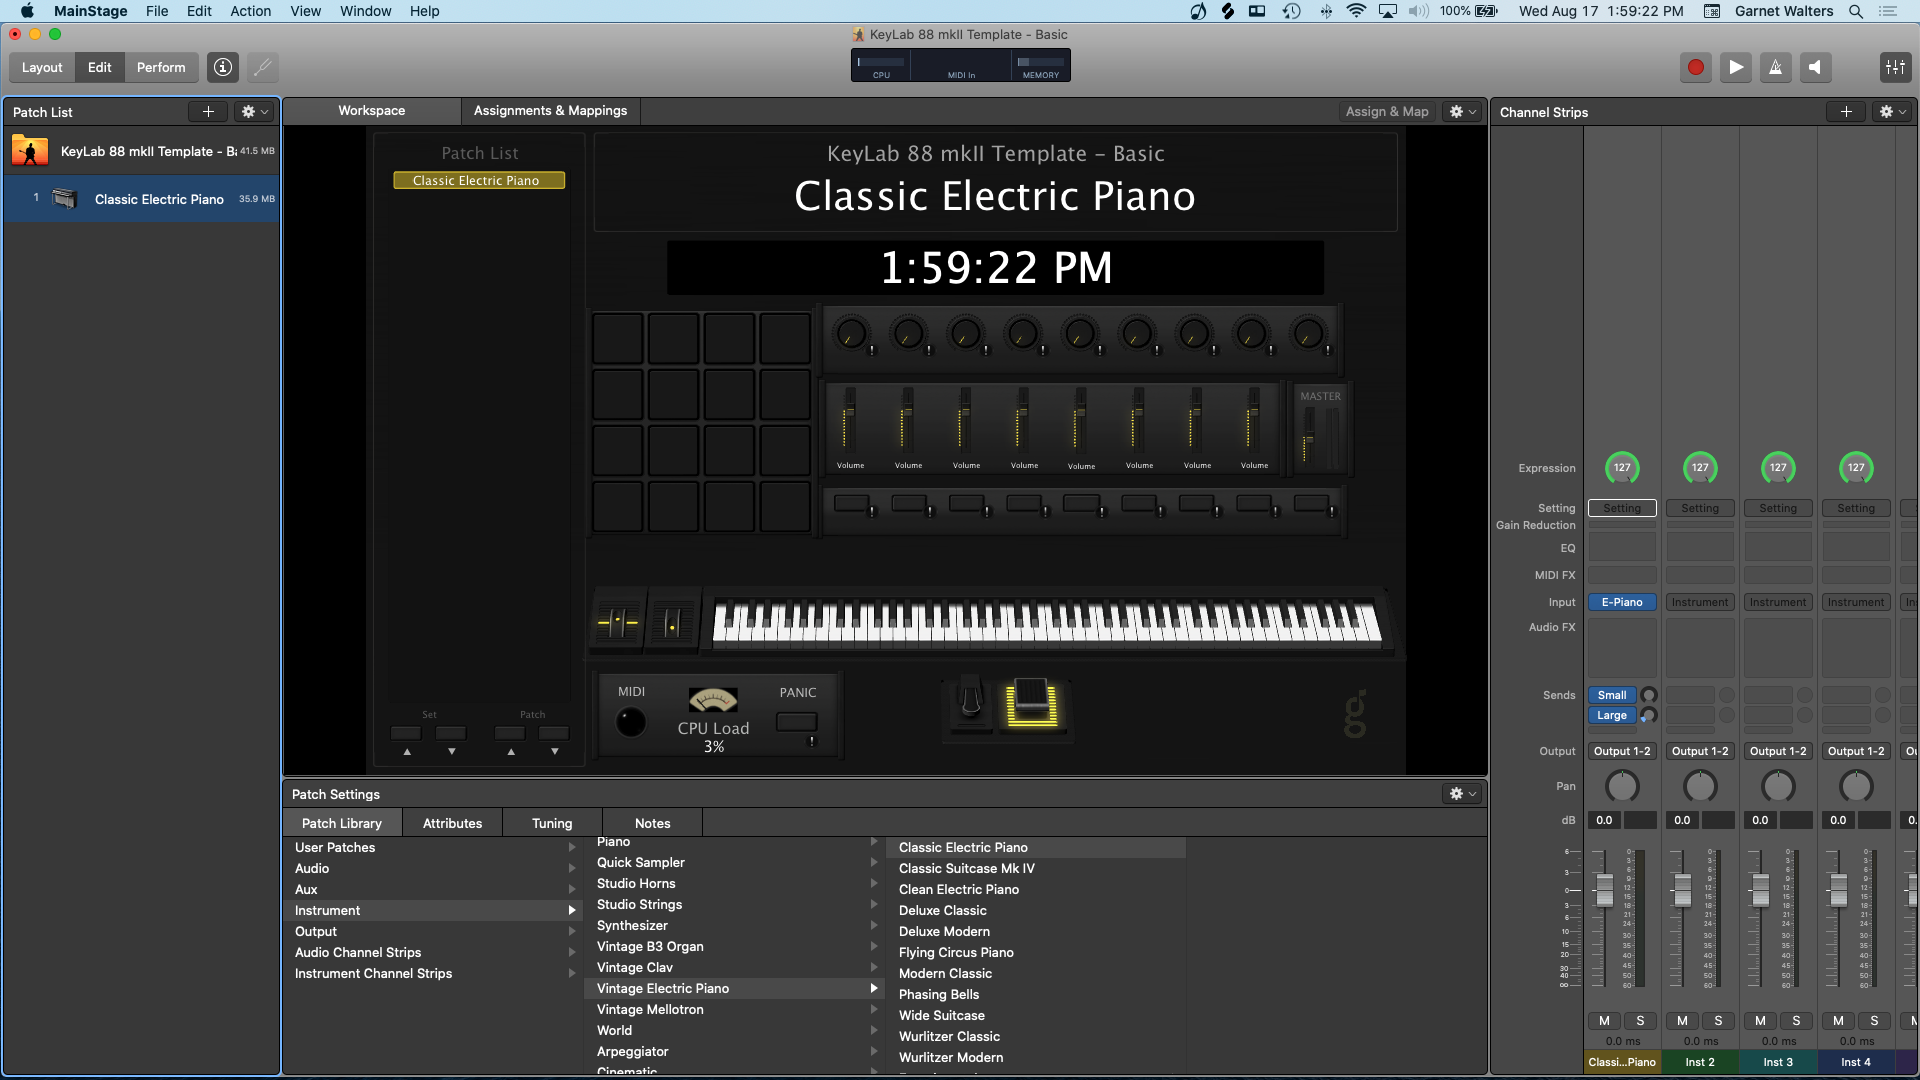Click the PANIC button in workspace
The image size is (1920, 1080).
[797, 722]
